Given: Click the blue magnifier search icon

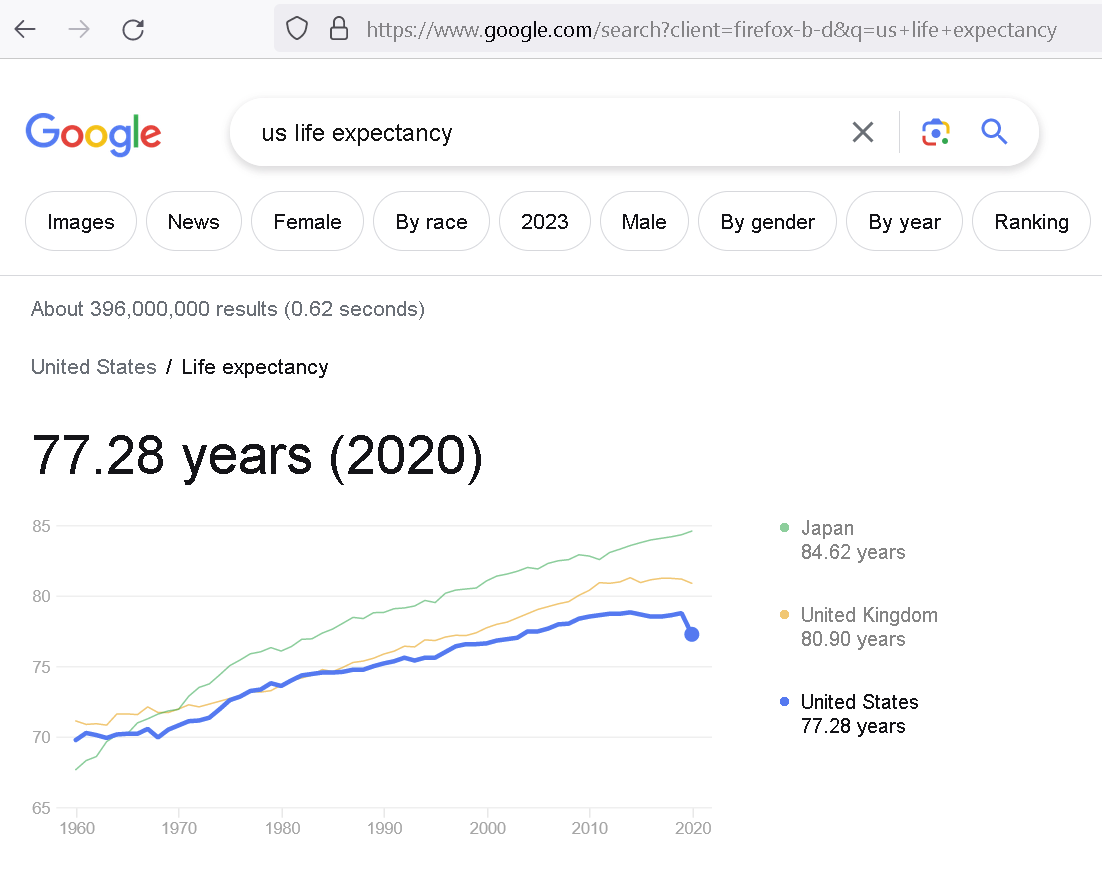Looking at the screenshot, I should pyautogui.click(x=994, y=132).
